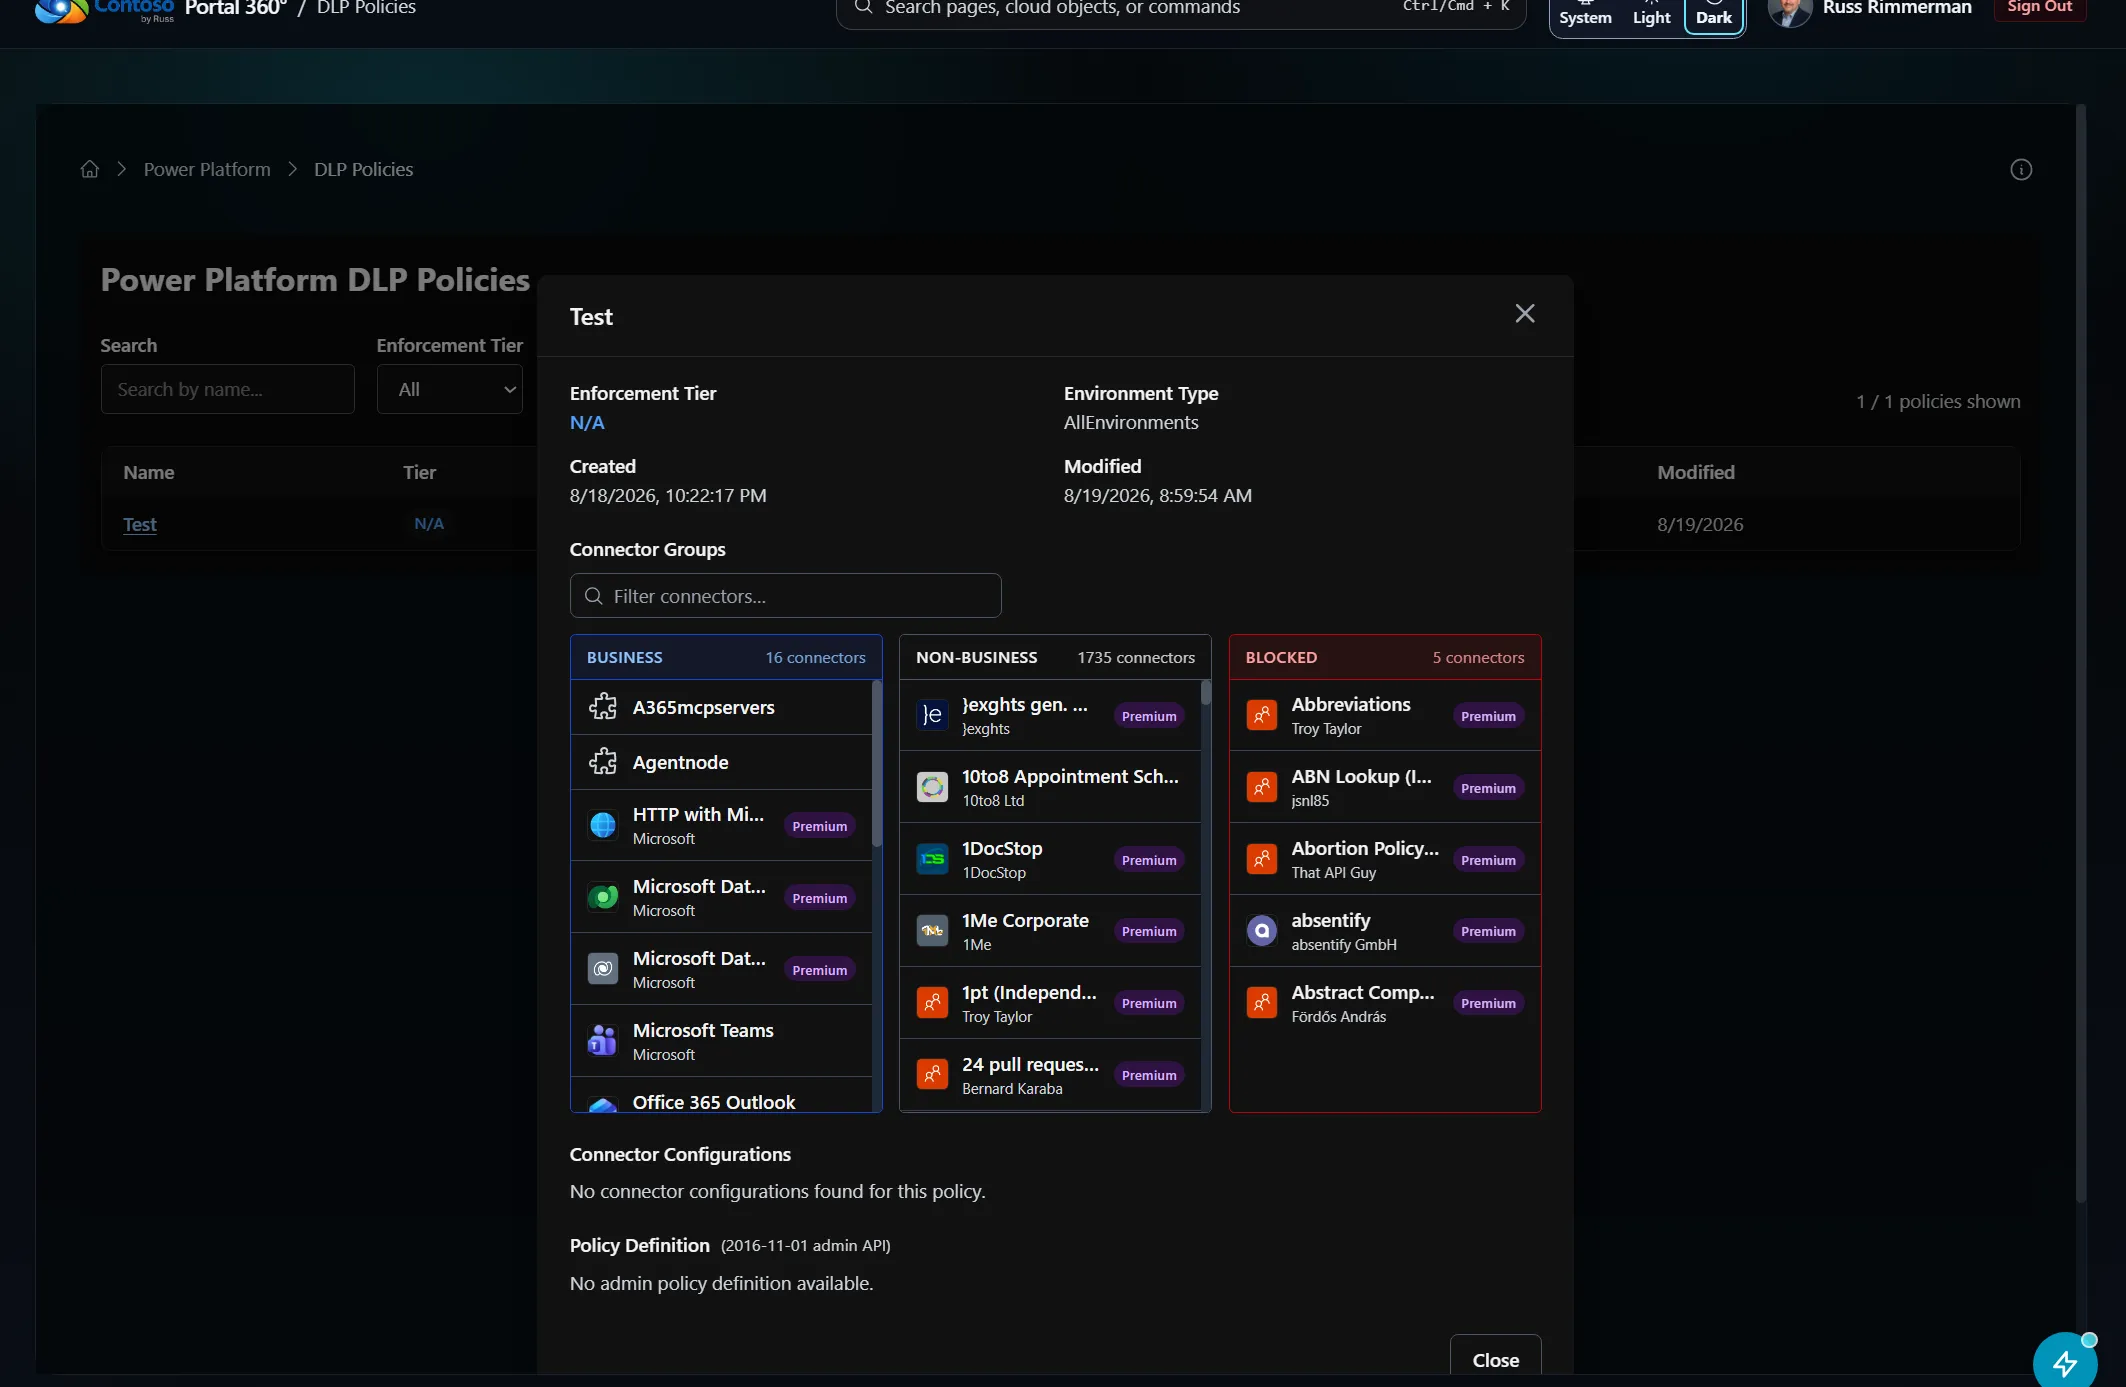Click the HTTP with Microsoft globe icon
Screen dimensions: 2126x1387
(603, 825)
